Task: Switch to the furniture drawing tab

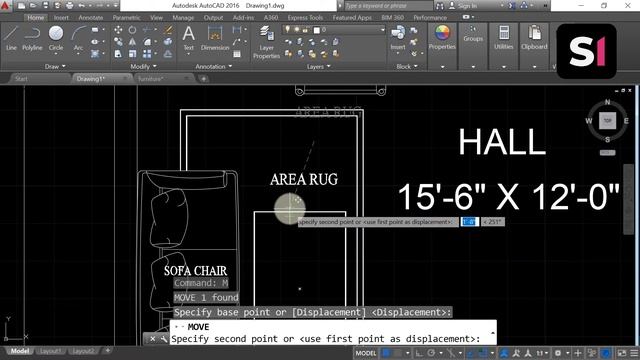Action: [x=162, y=78]
